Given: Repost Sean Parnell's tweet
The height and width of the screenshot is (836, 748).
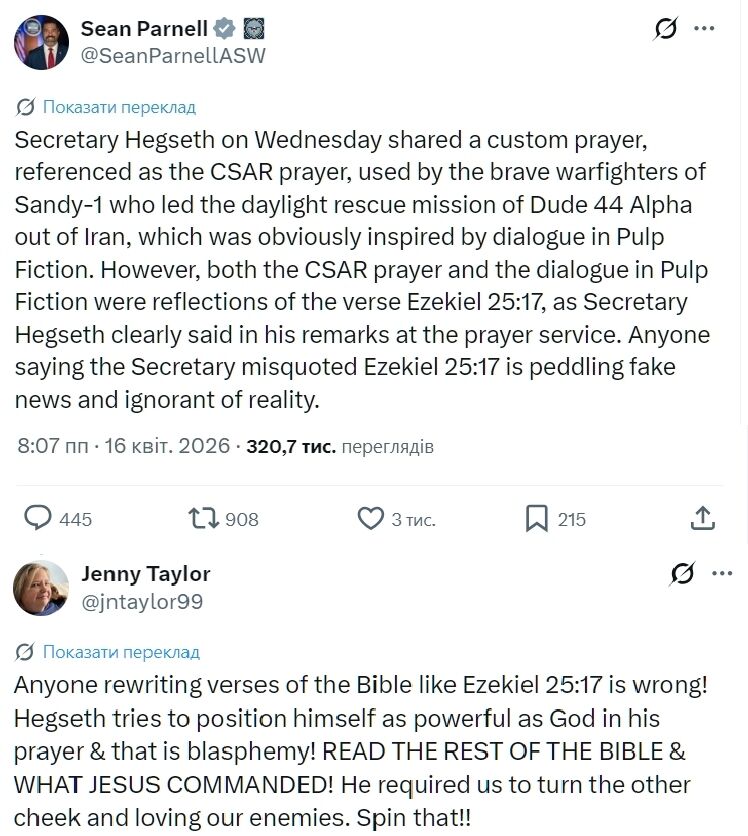Looking at the screenshot, I should [205, 518].
